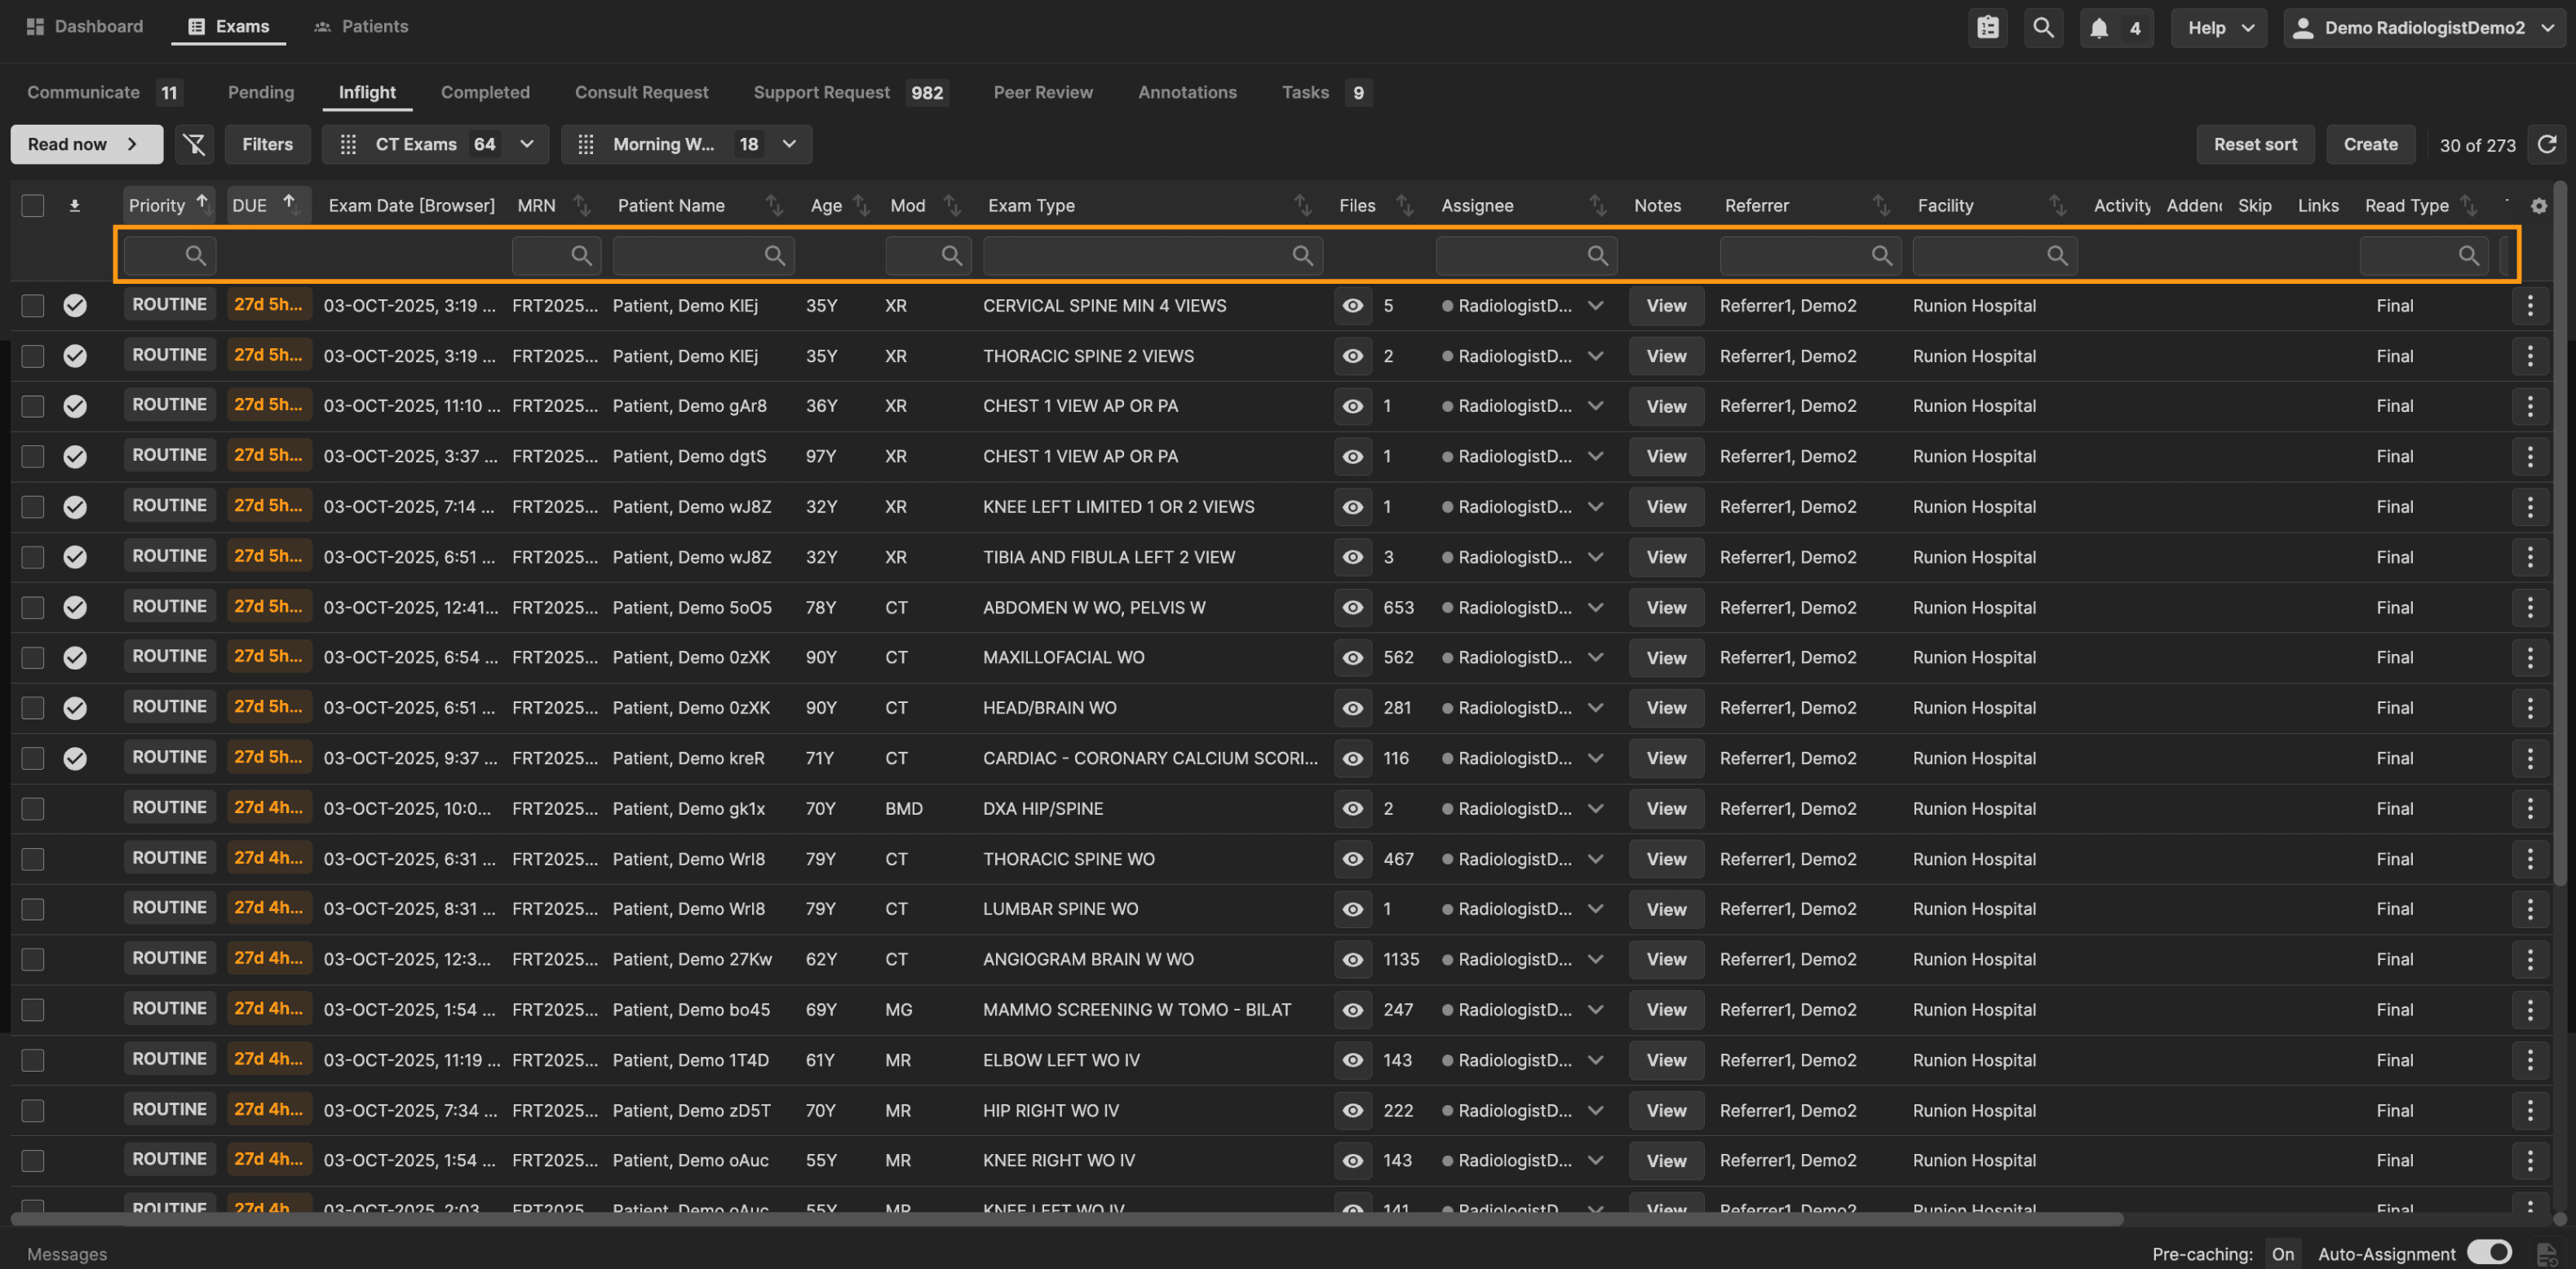Click the Reset sort button
The image size is (2576, 1269).
click(2254, 144)
